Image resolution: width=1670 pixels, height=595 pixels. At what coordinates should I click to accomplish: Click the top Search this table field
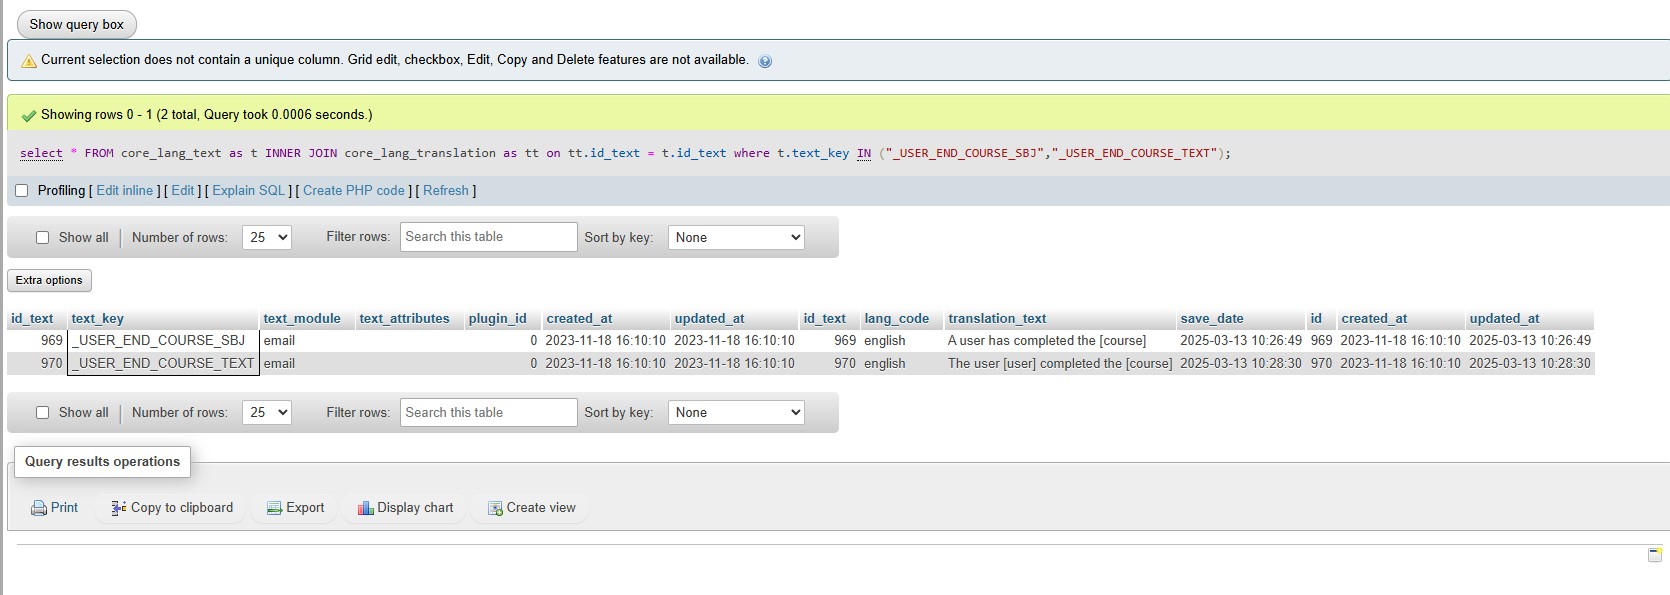coord(488,237)
